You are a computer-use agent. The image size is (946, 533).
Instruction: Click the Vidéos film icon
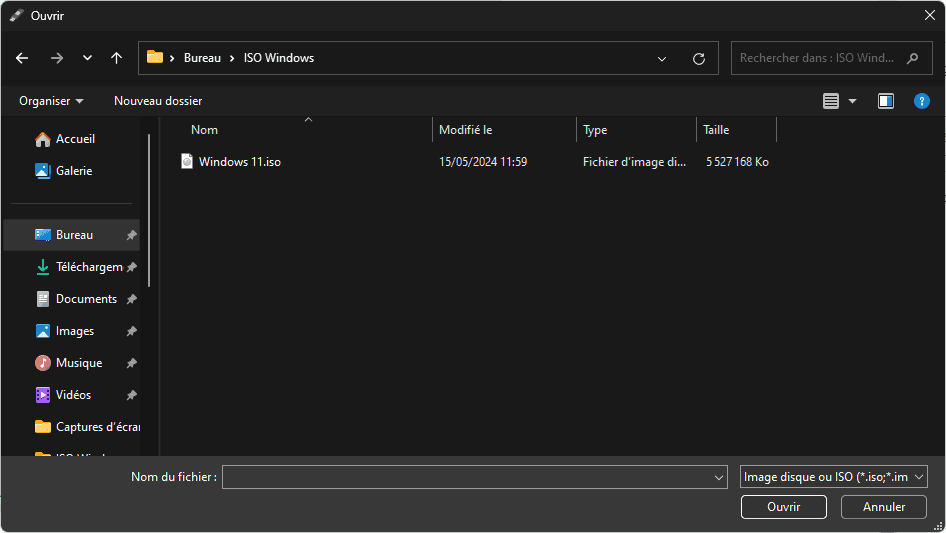point(43,395)
